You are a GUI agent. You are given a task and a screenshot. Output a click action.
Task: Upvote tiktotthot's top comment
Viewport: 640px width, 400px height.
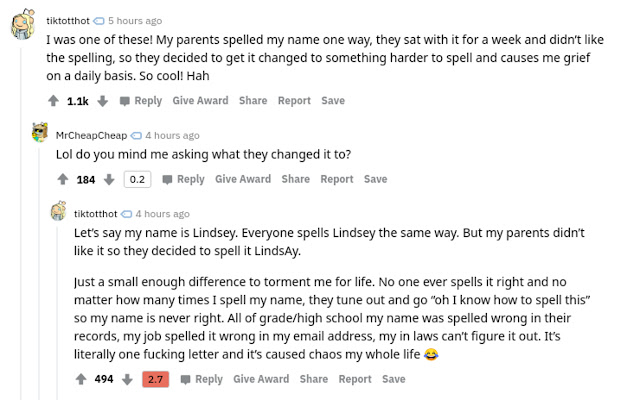54,101
